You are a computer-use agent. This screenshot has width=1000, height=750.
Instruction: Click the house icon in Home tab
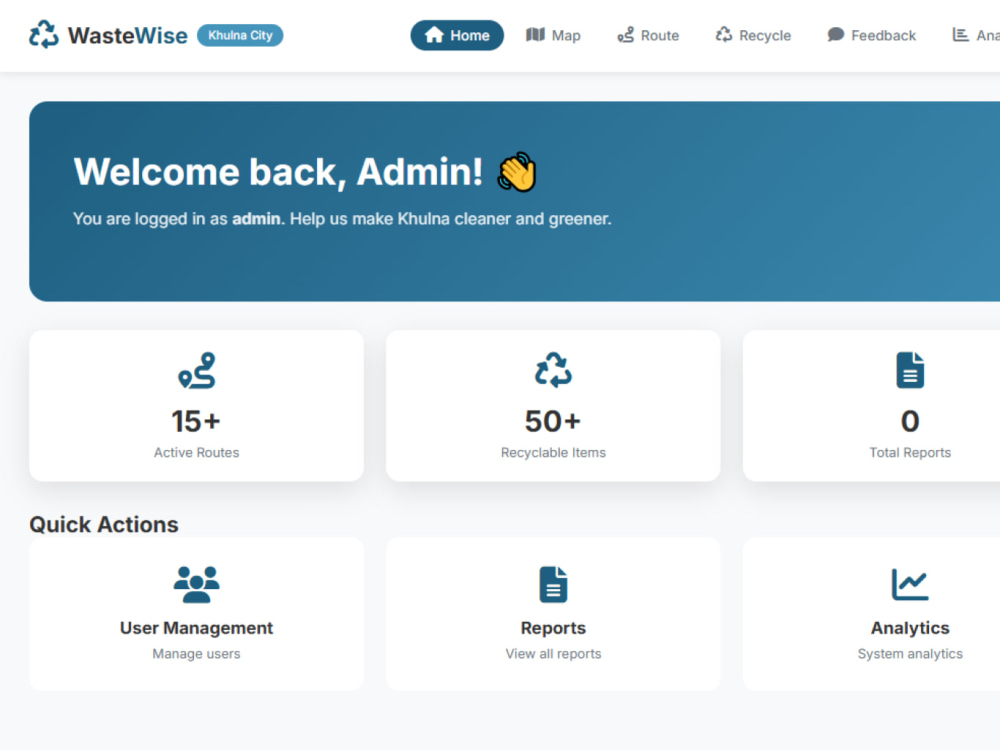pyautogui.click(x=434, y=35)
